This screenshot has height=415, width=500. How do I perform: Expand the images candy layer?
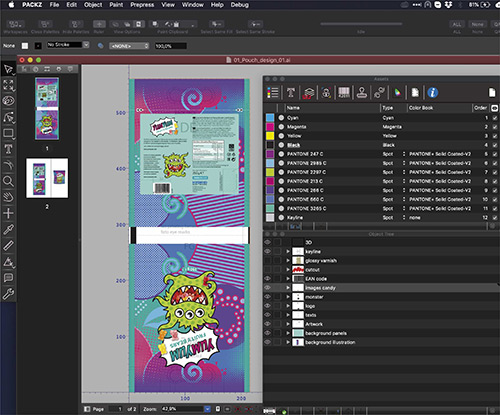click(288, 288)
